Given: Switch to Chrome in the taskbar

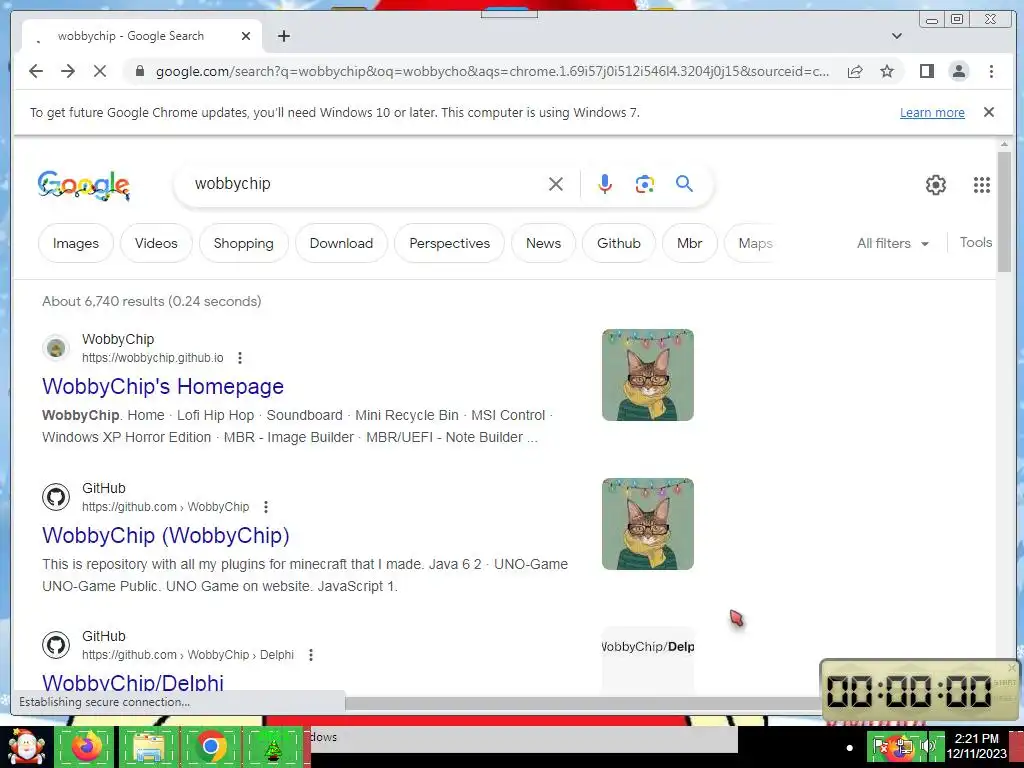Looking at the screenshot, I should (210, 746).
